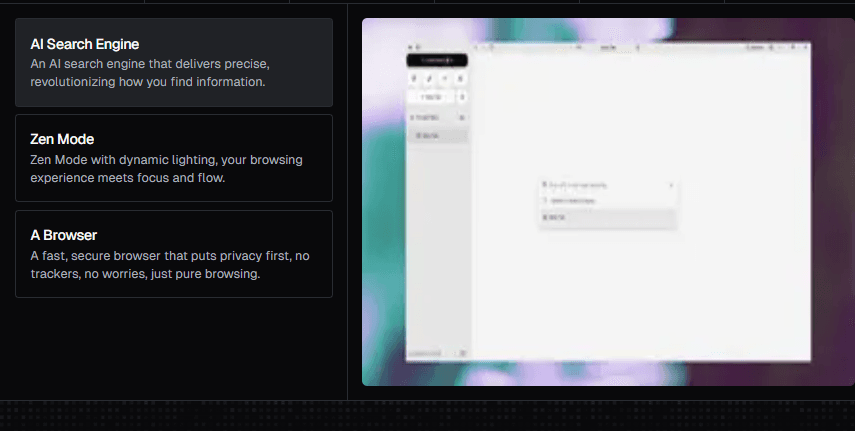This screenshot has height=431, width=855.
Task: Click the fourth icon in the preview sidebar icon row
Action: point(460,78)
